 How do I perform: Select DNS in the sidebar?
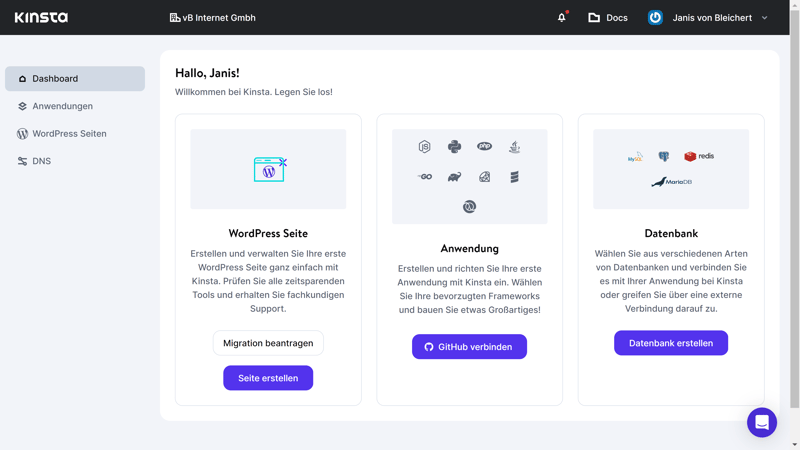point(41,161)
